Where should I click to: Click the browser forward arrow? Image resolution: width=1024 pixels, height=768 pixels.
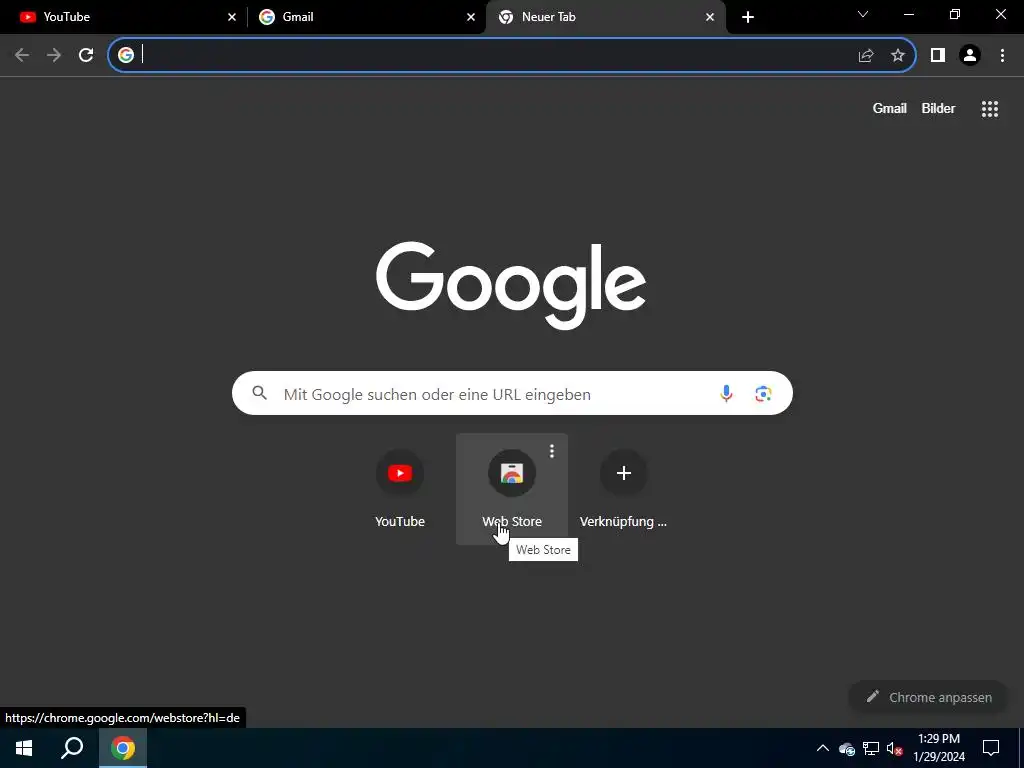pos(54,56)
